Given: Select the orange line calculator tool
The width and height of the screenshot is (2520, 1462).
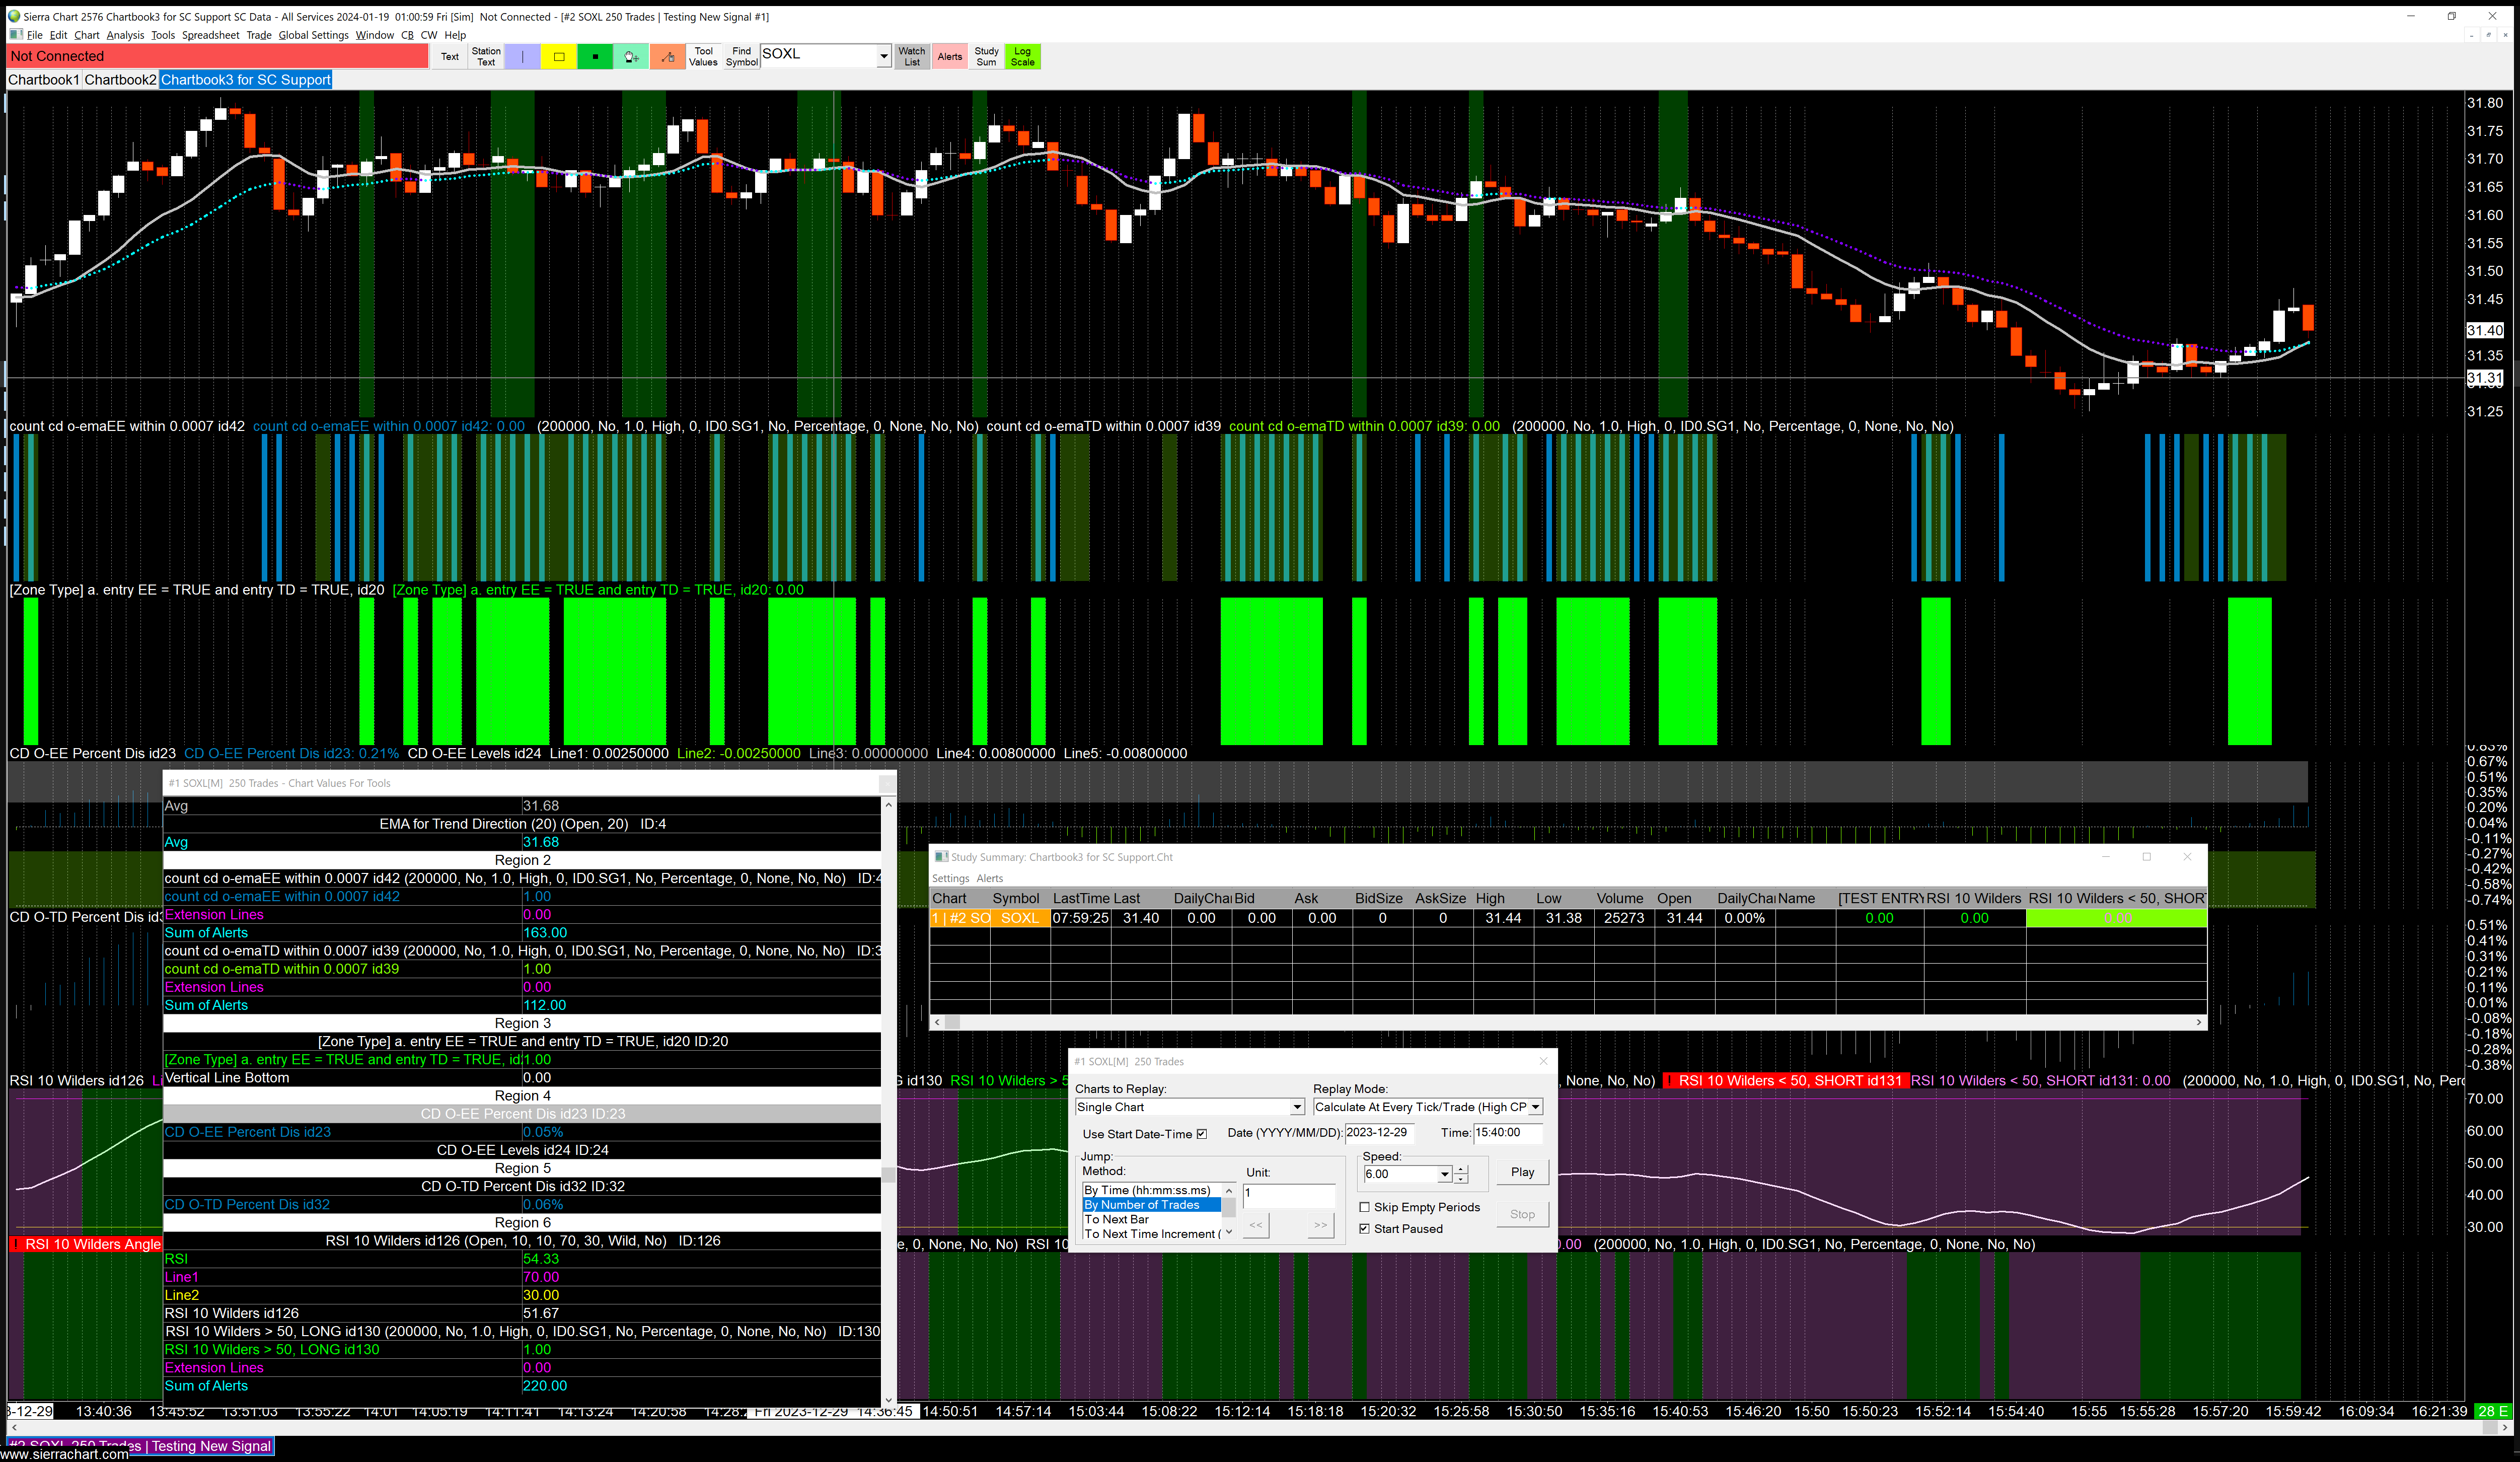Looking at the screenshot, I should (x=667, y=57).
